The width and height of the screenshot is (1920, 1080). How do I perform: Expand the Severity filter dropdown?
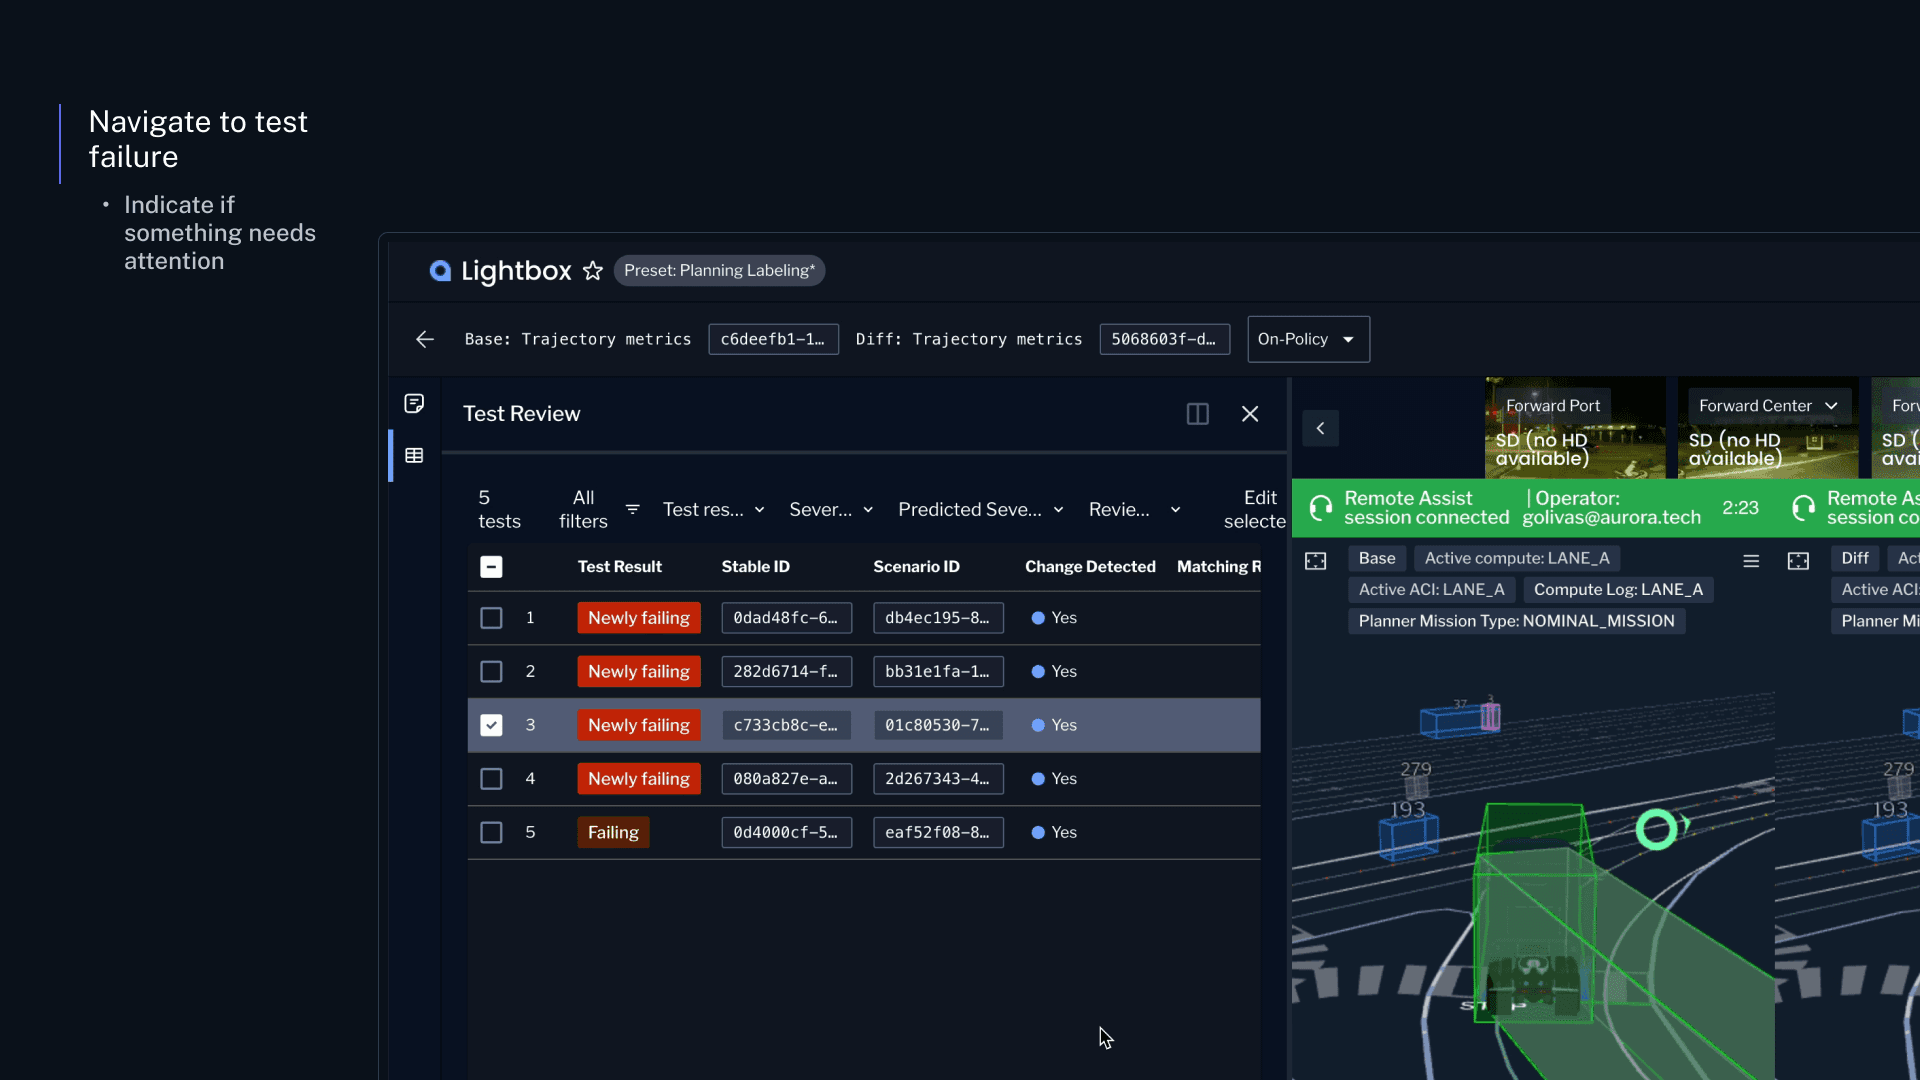point(832,510)
